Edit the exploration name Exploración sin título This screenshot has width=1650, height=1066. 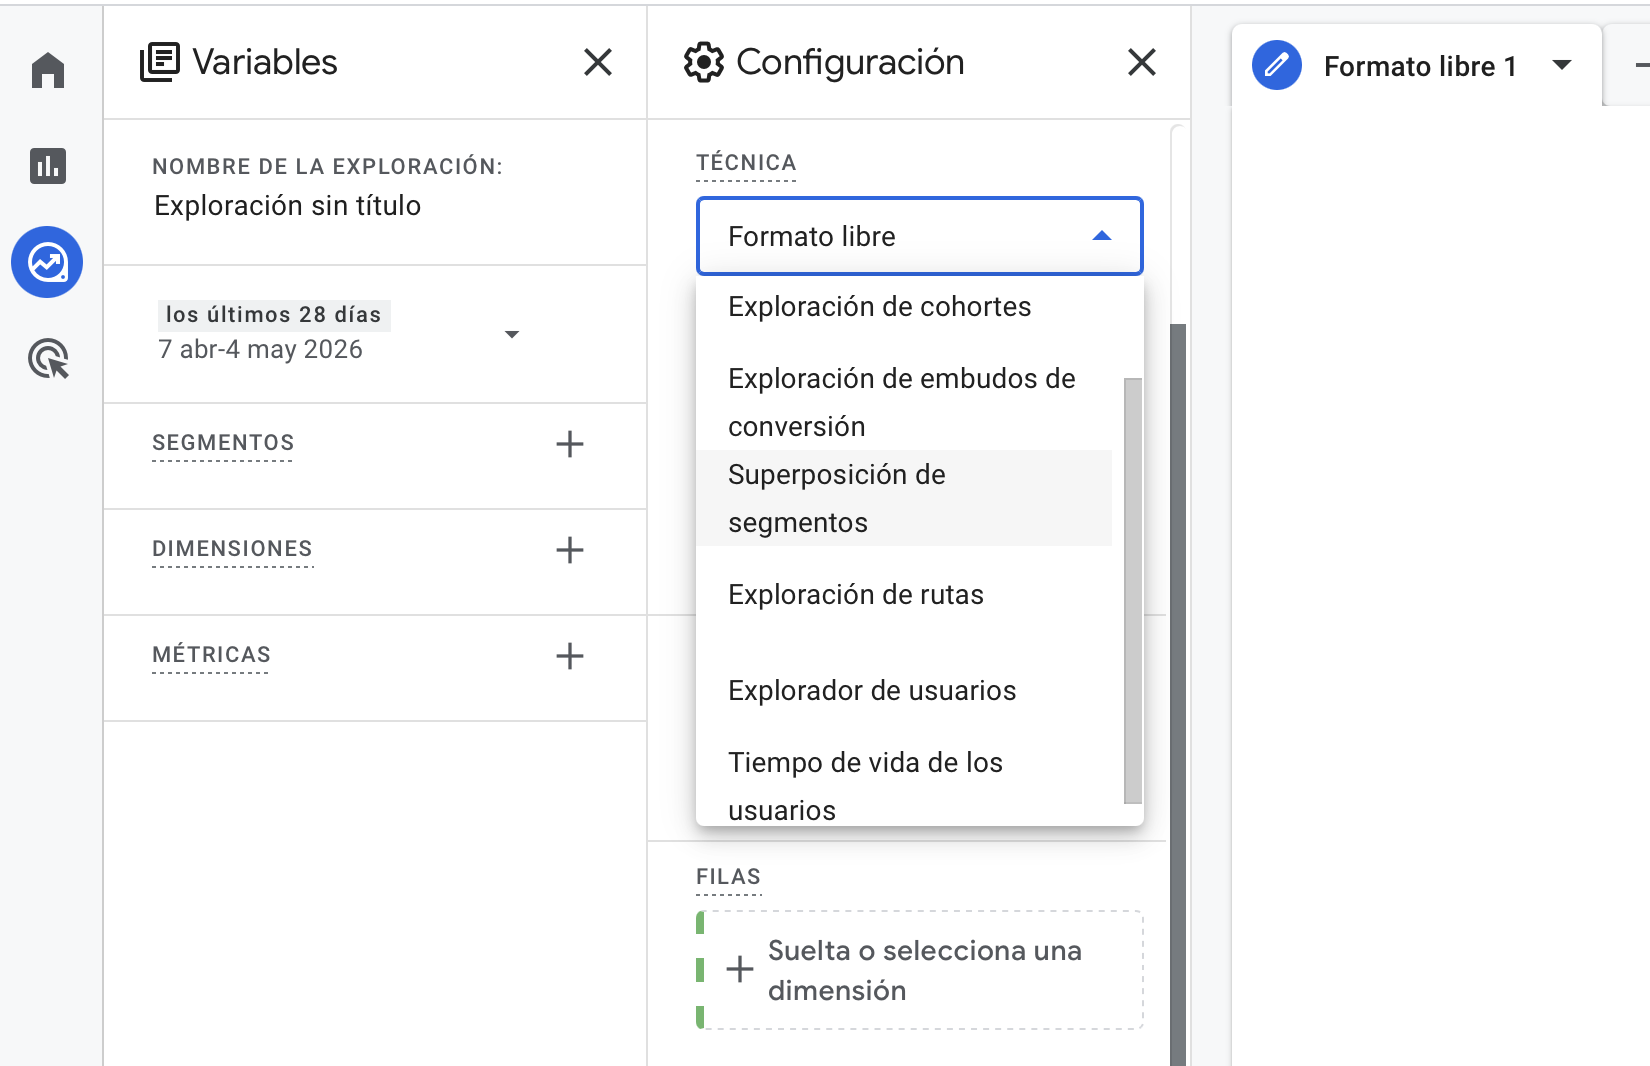pos(288,206)
